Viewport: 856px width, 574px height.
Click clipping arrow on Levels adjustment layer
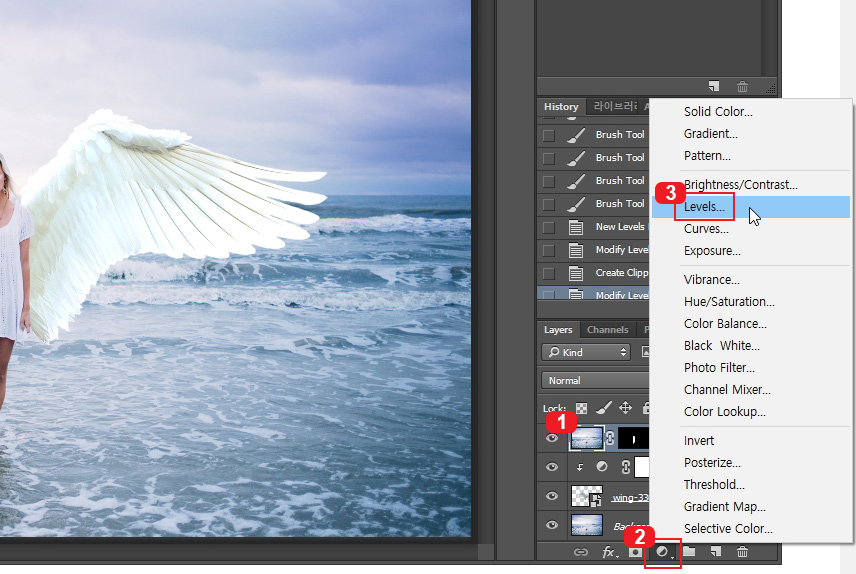[x=580, y=467]
